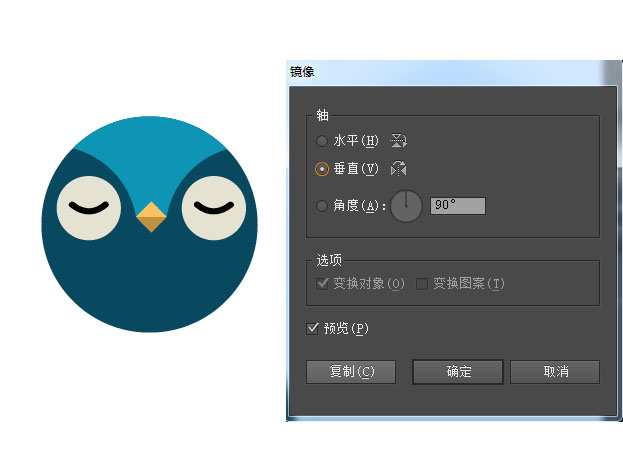The width and height of the screenshot is (623, 460).
Task: Toggle the 变换对象(O) checkbox
Action: coord(322,284)
